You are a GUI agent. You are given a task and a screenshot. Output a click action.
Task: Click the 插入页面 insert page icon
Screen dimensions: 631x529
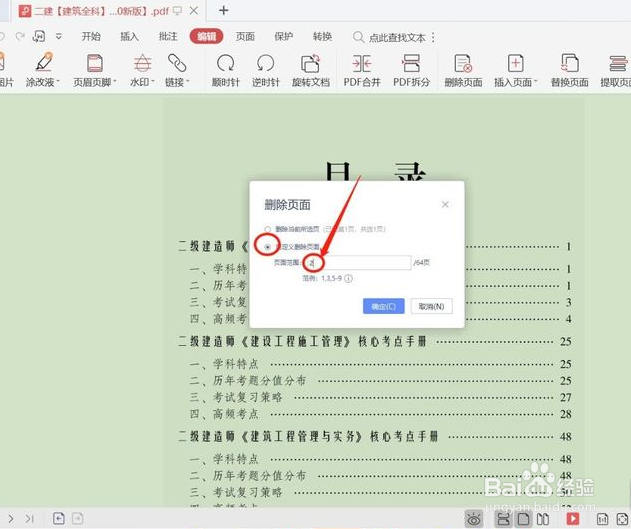point(515,63)
